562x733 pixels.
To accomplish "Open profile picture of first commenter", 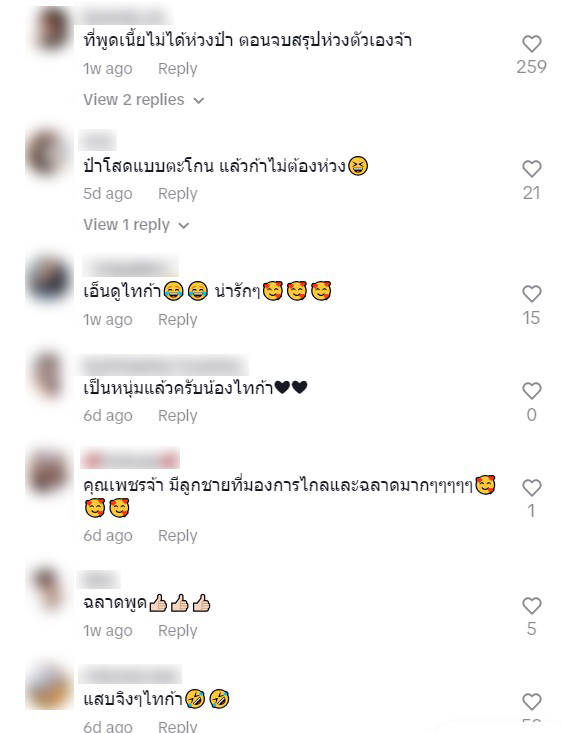I will (x=49, y=29).
